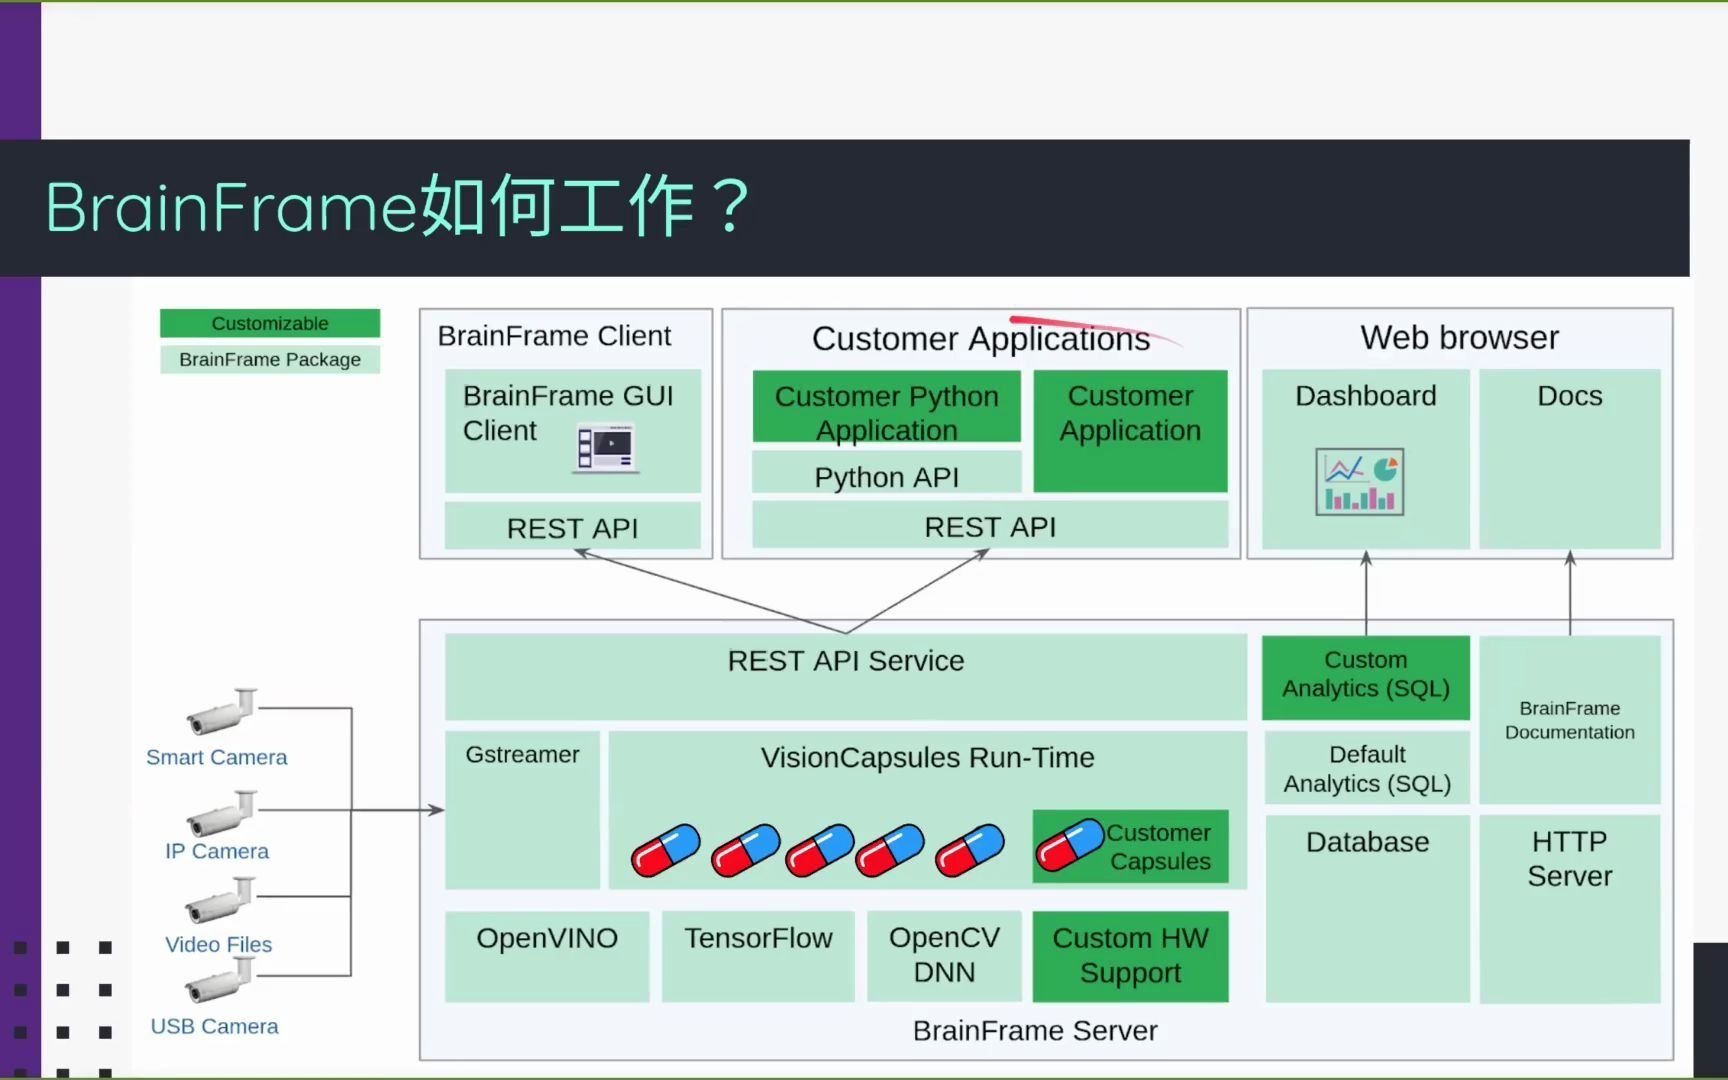
Task: Click the analytics chart icon under Dashboard
Action: pos(1362,480)
